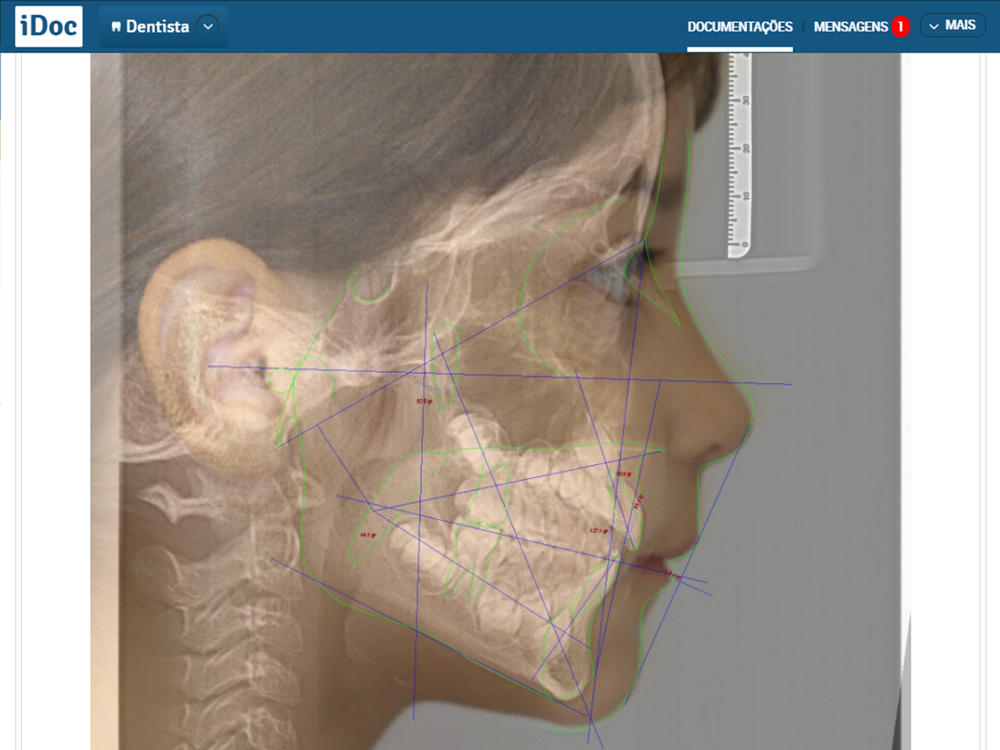
Task: Click the chevron arrow inside MAIS
Action: 934,26
